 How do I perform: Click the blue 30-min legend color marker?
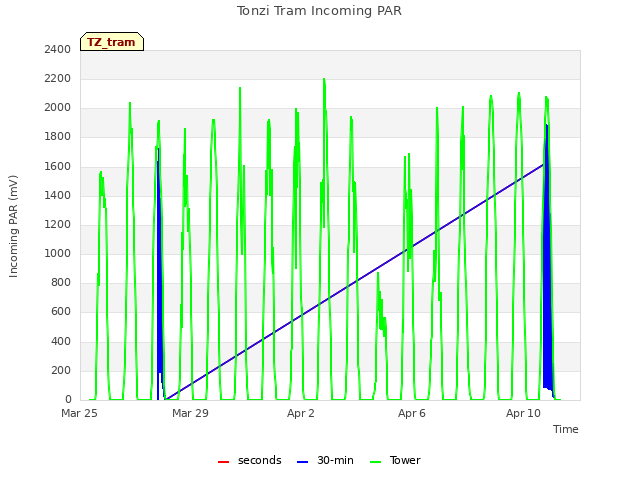(302, 462)
